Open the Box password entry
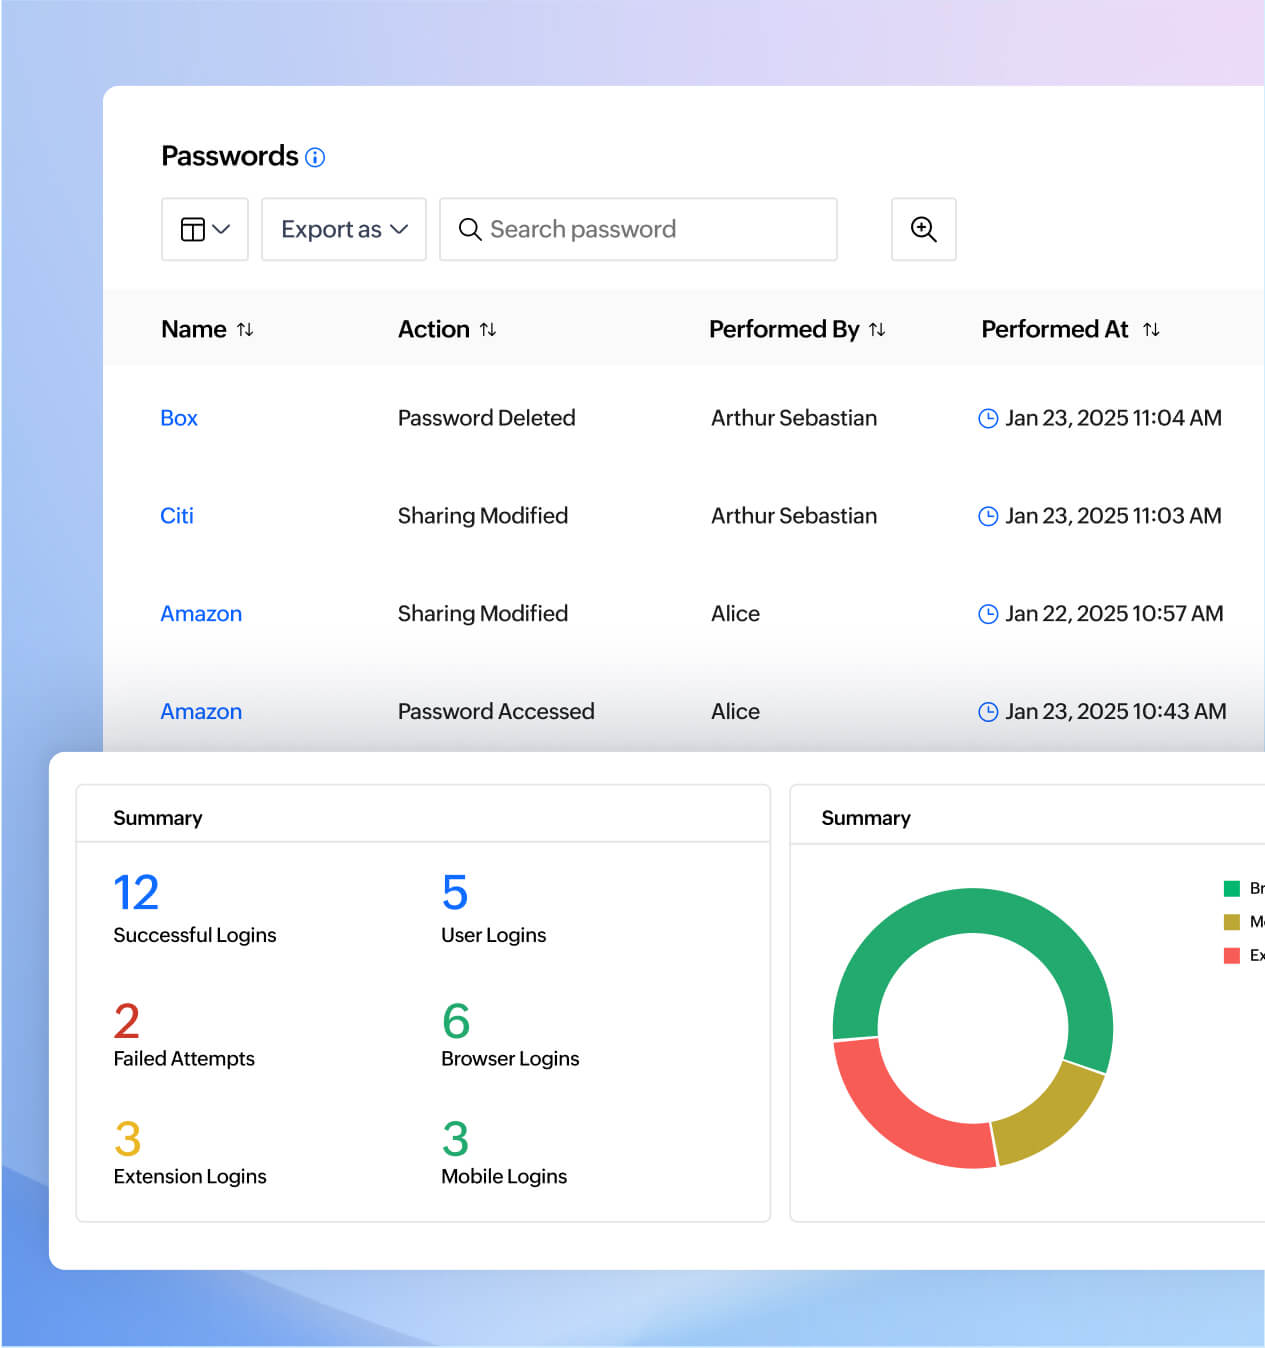 [x=179, y=418]
